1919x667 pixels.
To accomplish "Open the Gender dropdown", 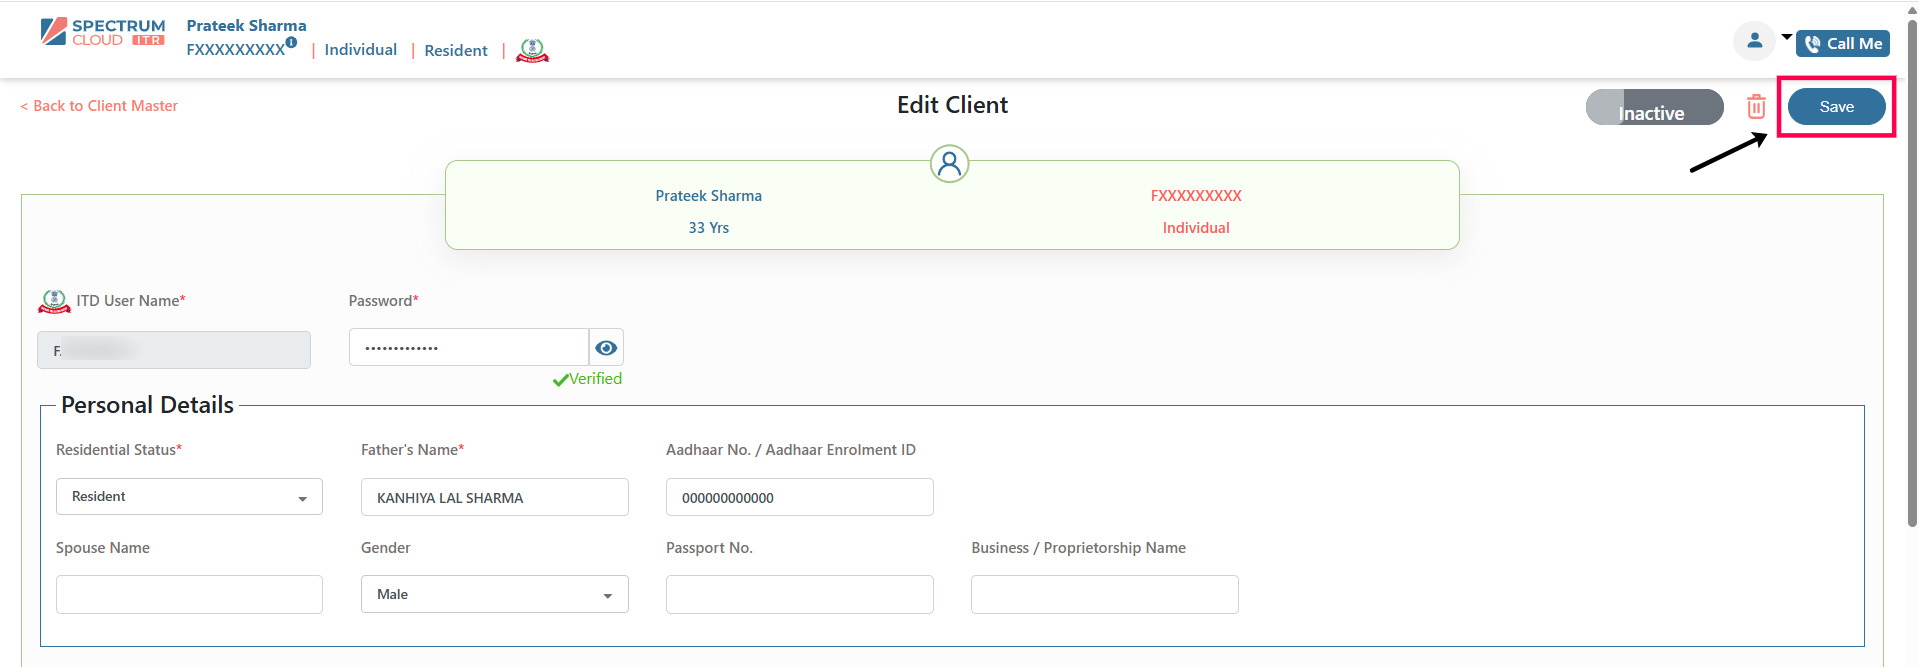I will [494, 595].
